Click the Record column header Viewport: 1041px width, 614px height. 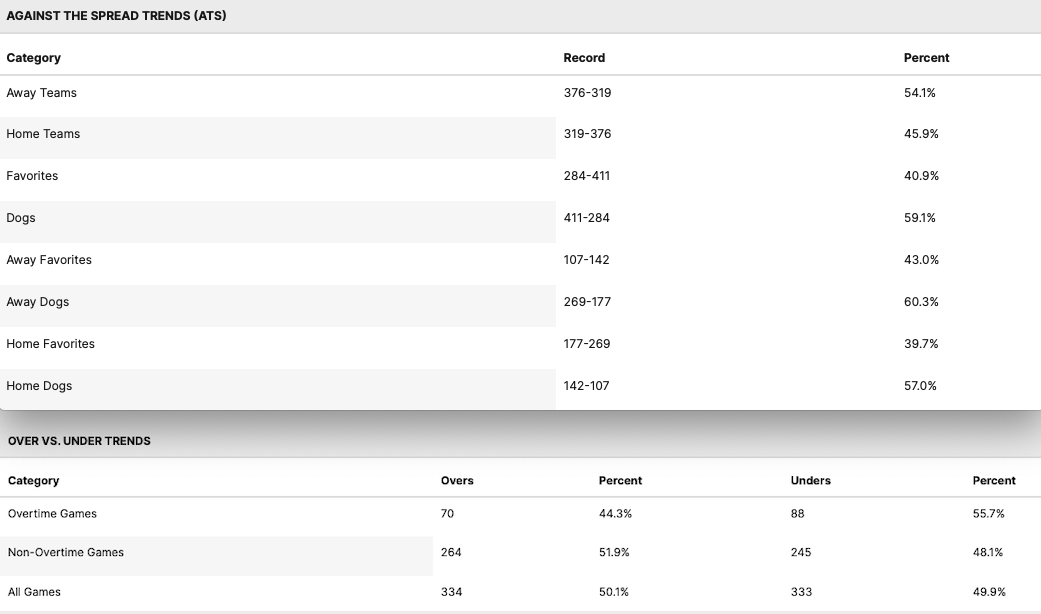584,58
